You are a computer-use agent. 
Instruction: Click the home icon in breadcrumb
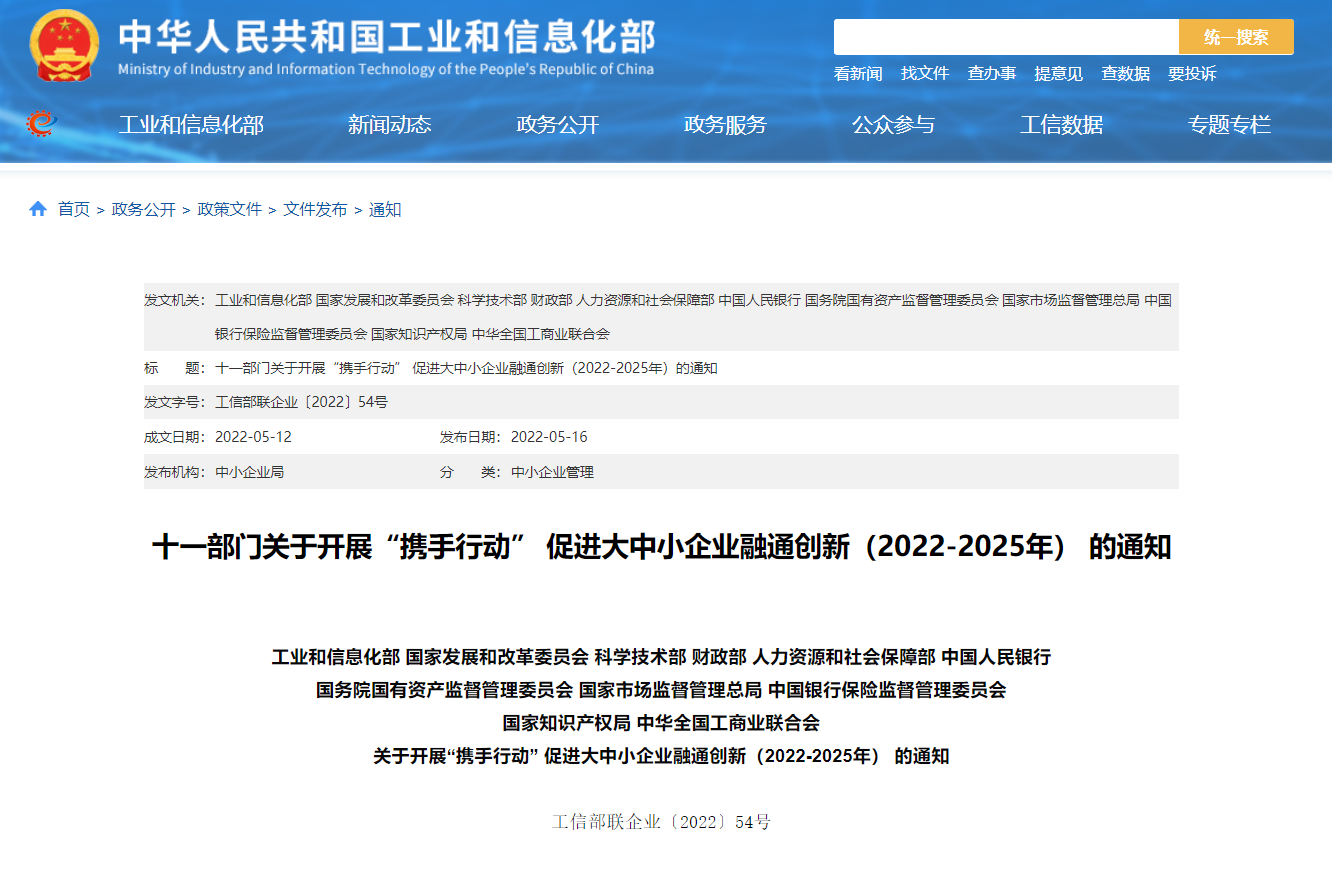point(38,209)
